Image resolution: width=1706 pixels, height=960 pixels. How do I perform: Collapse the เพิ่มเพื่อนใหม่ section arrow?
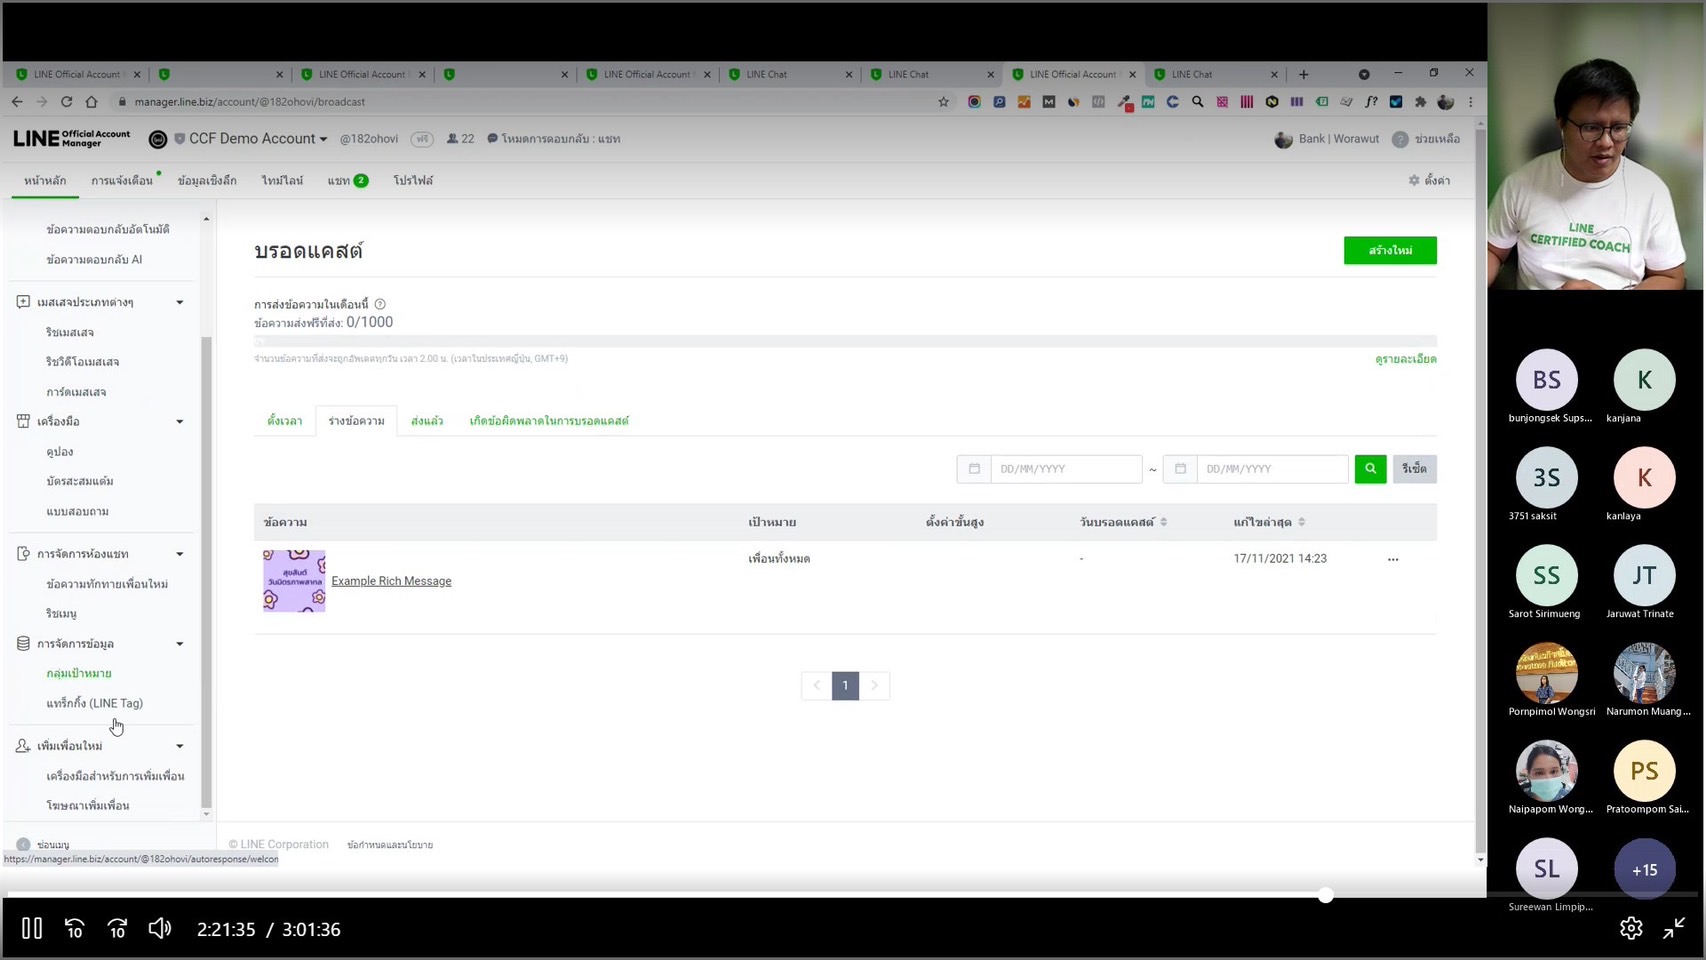click(180, 746)
